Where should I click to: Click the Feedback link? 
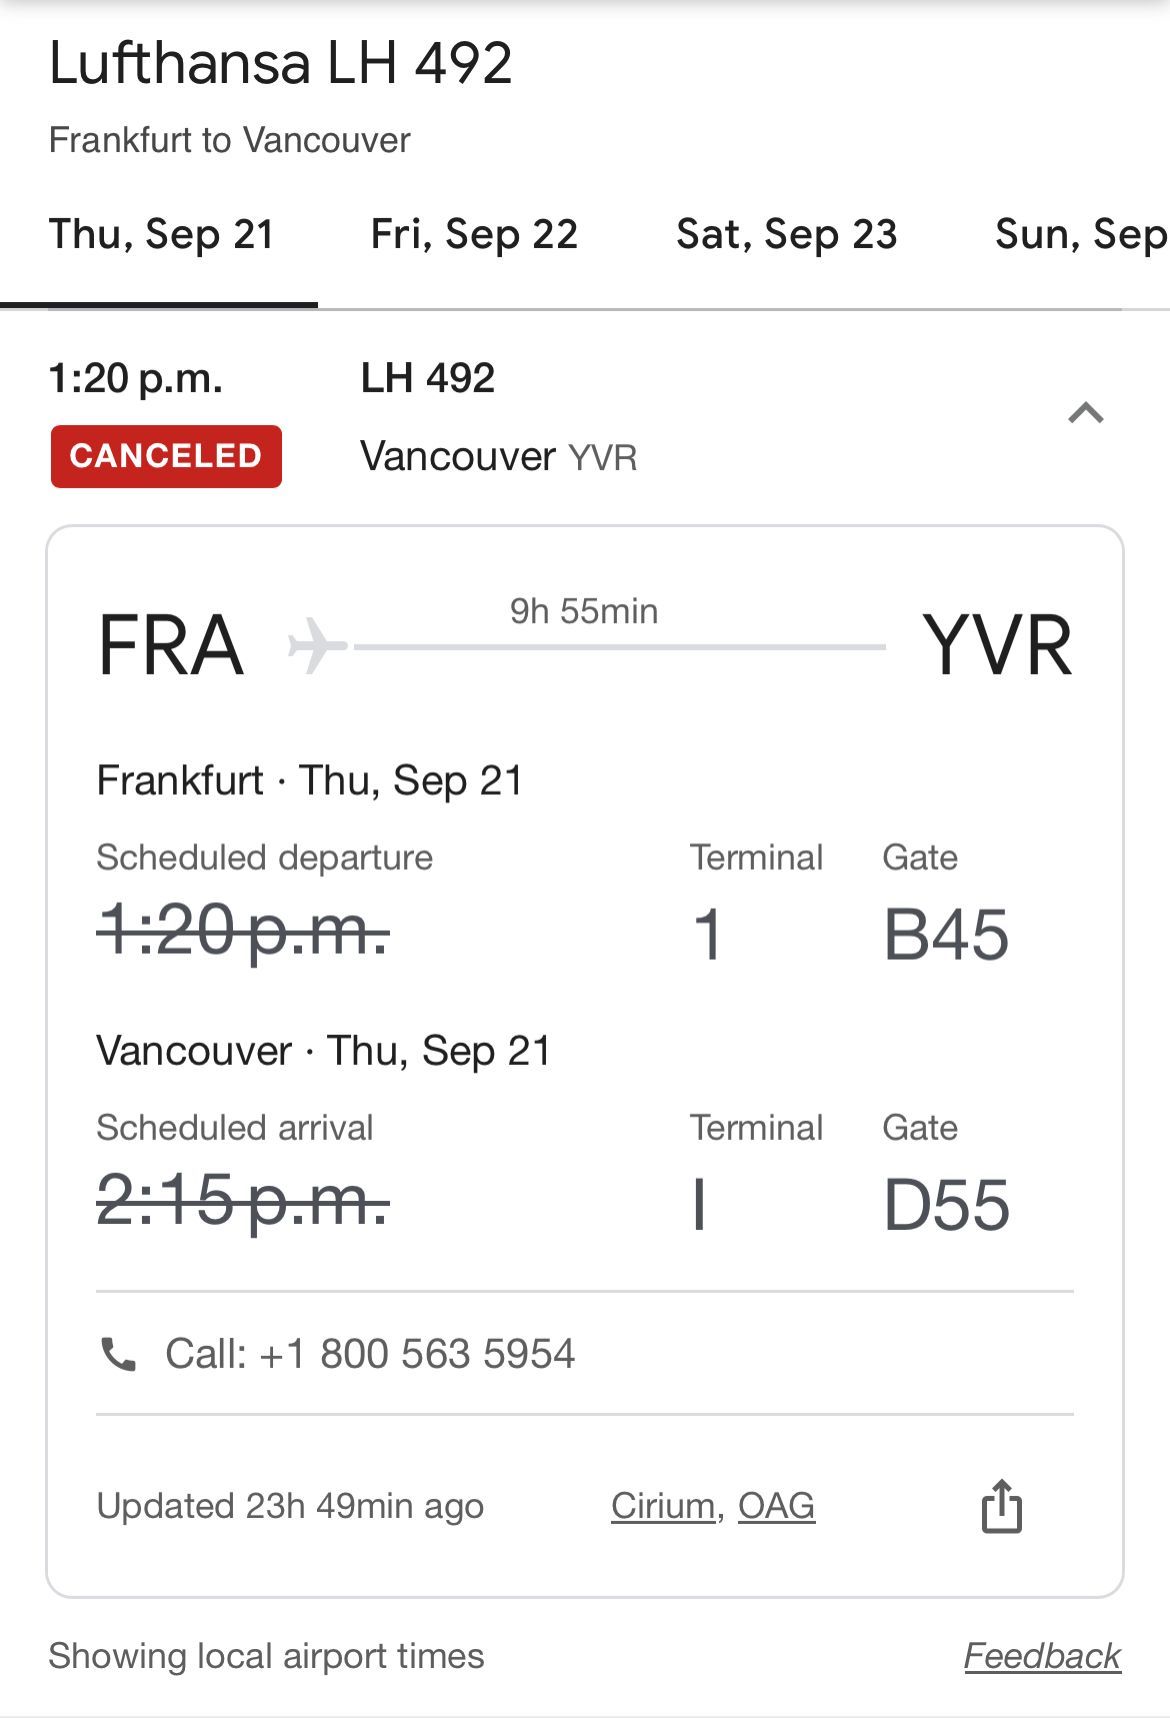point(1042,1656)
